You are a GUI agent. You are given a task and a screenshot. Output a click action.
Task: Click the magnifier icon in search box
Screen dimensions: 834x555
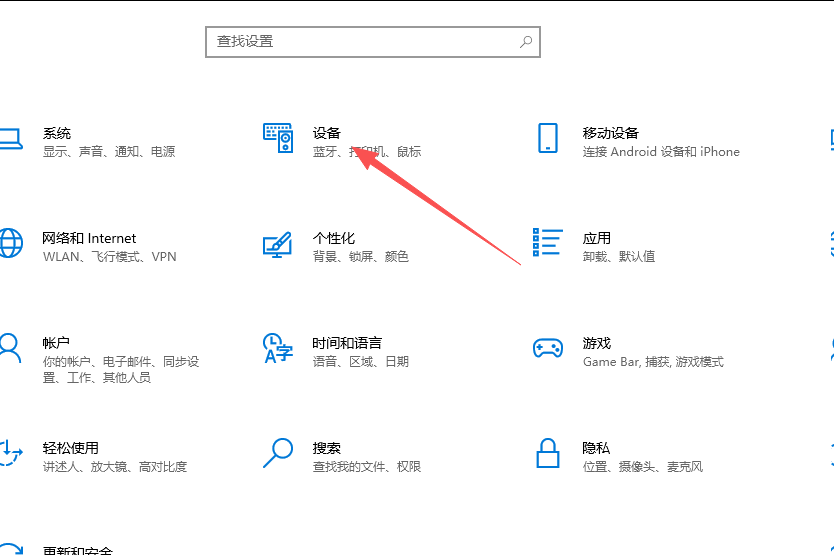click(x=526, y=42)
